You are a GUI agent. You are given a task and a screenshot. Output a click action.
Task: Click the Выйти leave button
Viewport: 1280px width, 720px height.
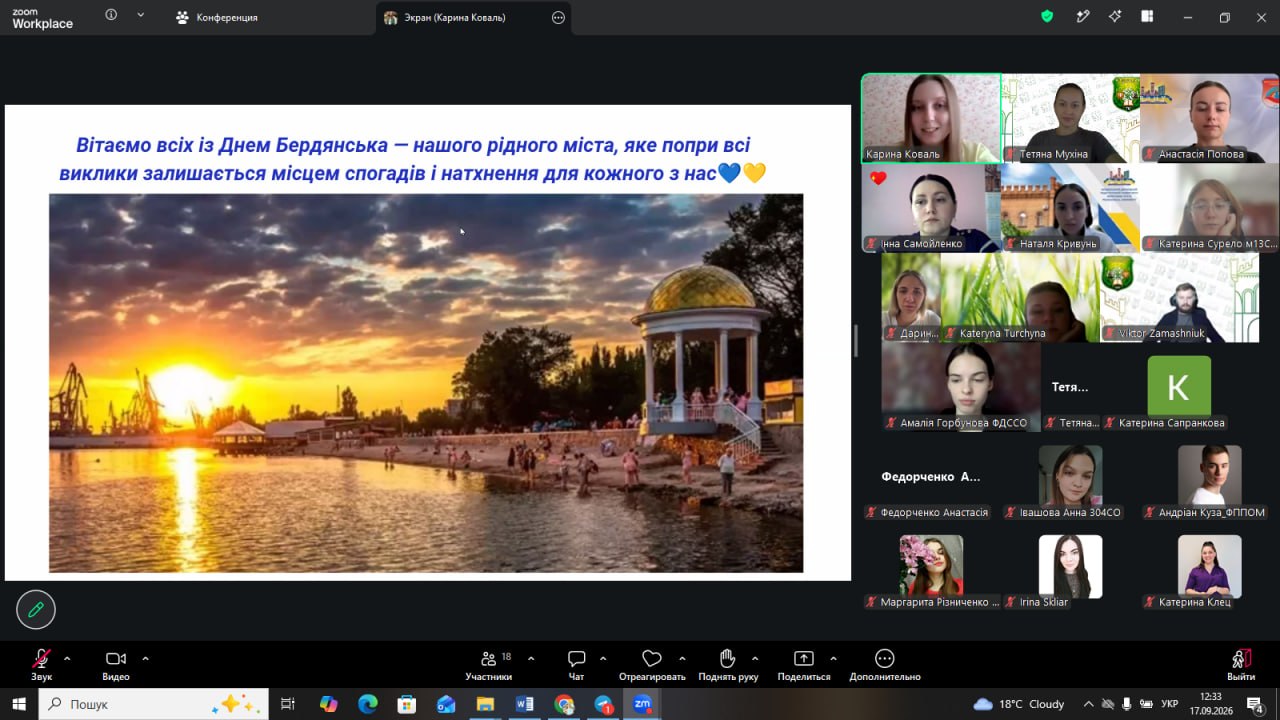1241,666
